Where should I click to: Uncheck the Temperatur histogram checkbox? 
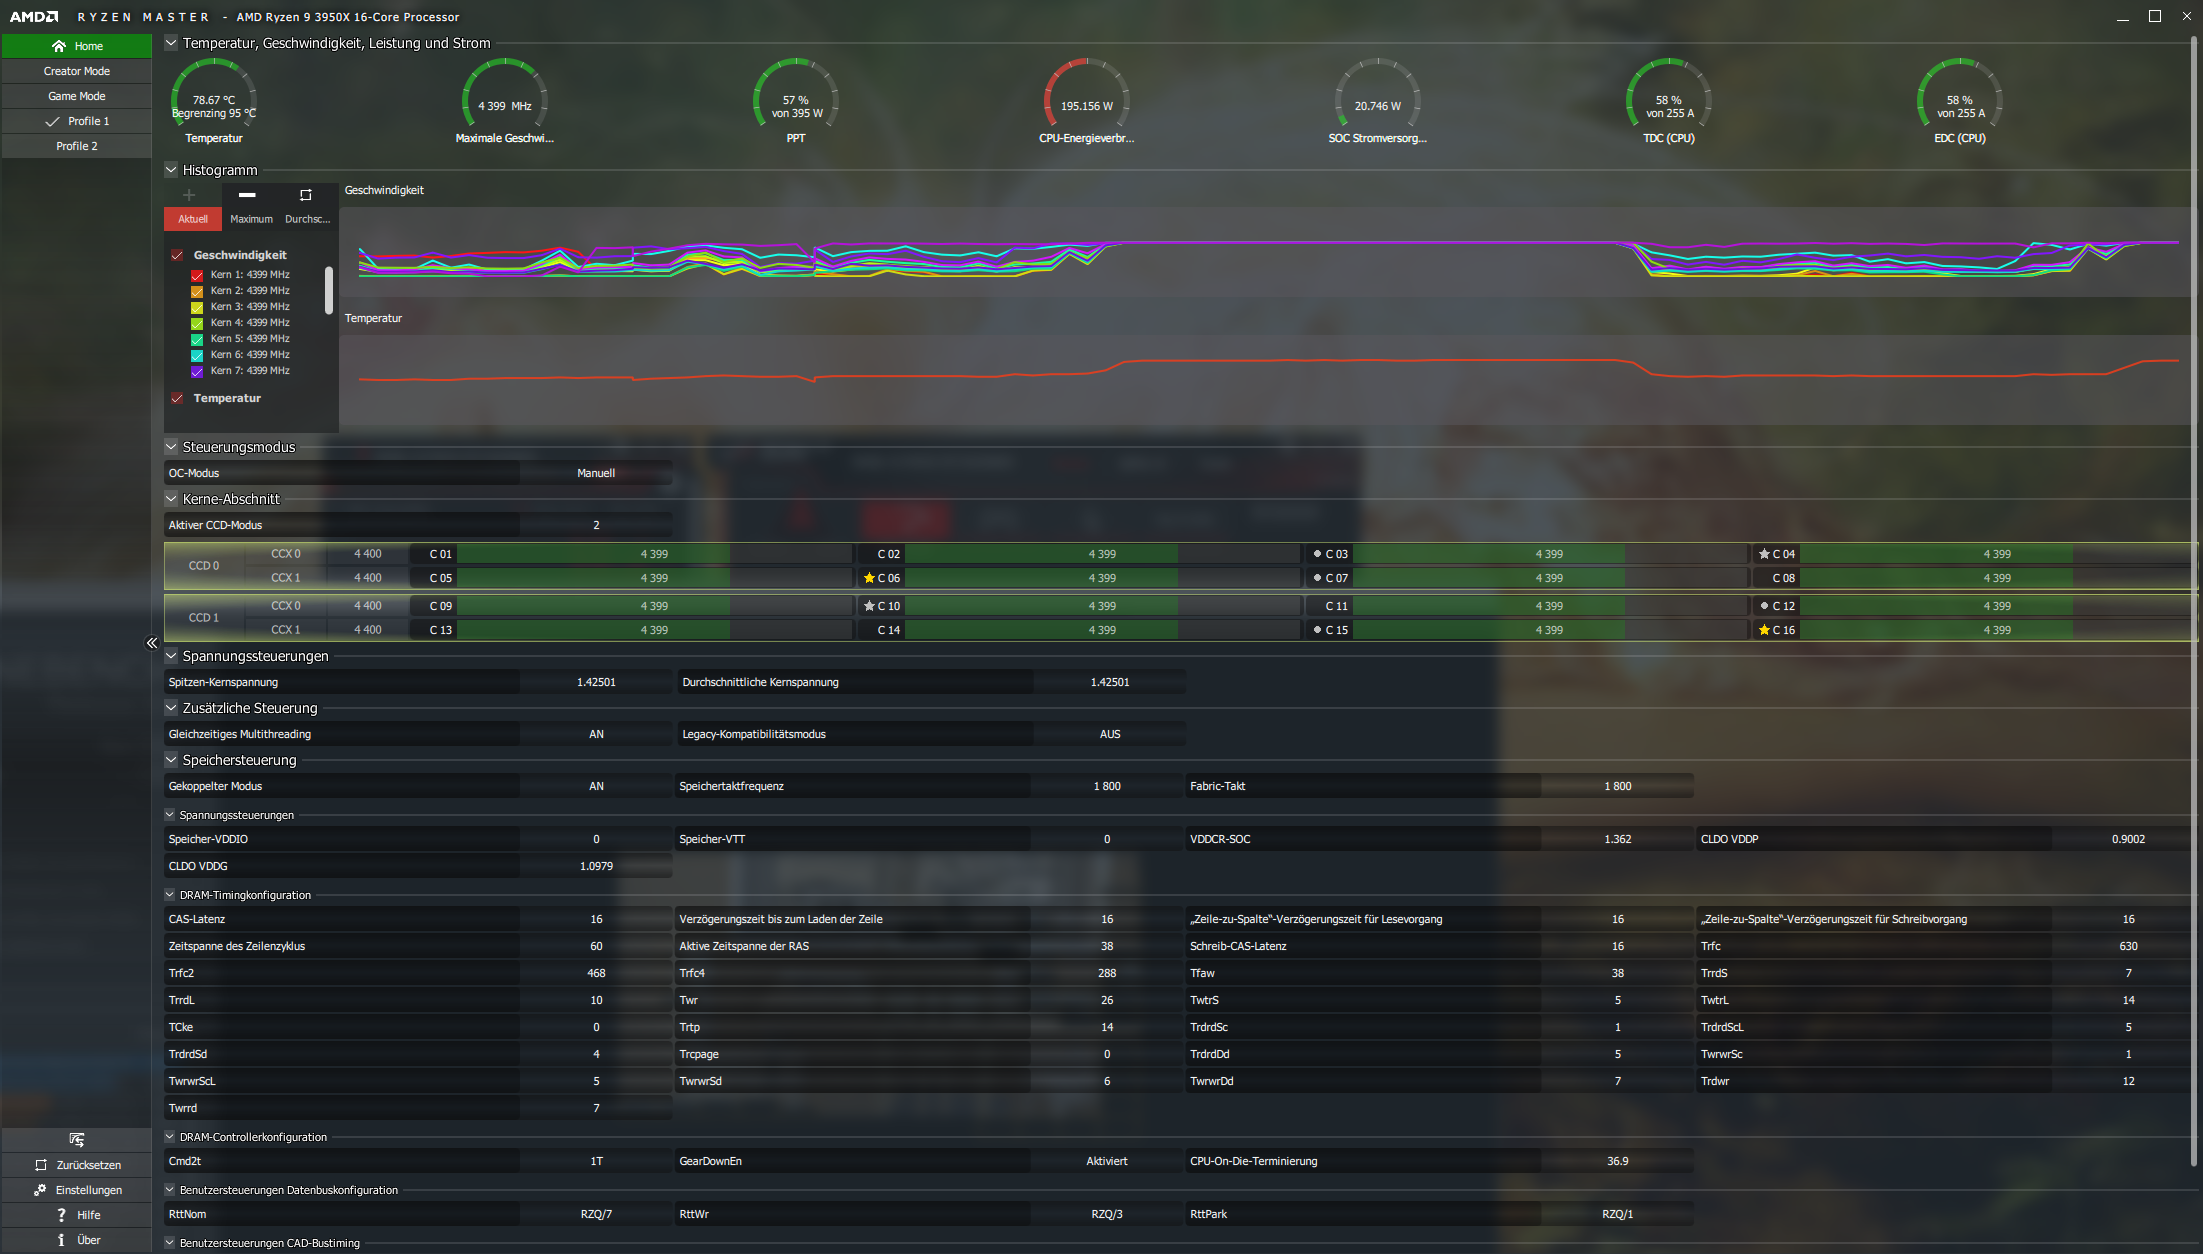177,398
